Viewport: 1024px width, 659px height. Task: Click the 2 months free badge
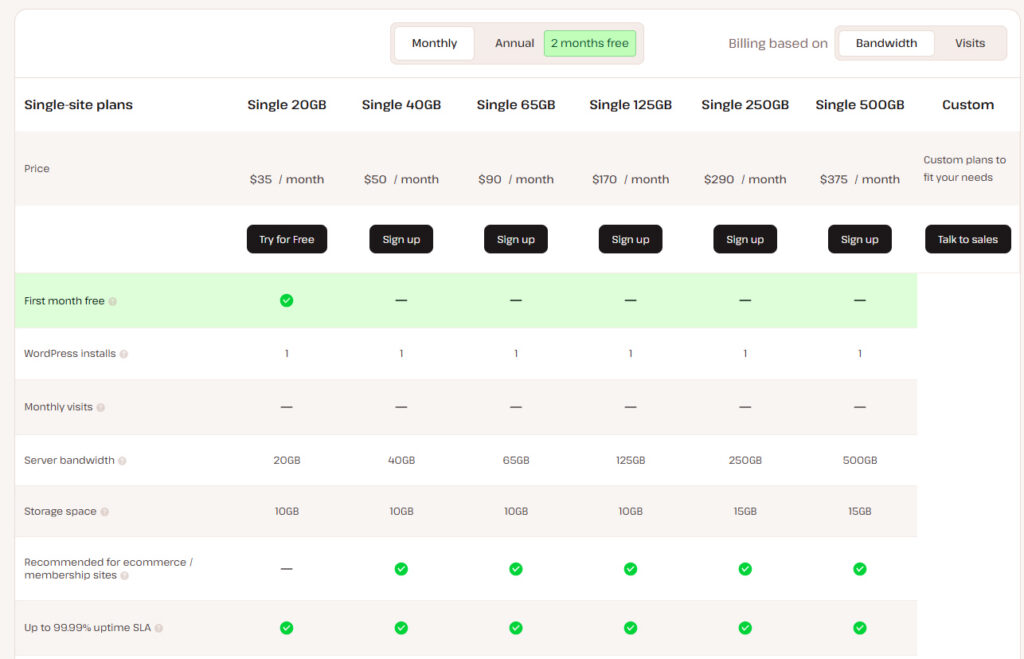point(590,43)
